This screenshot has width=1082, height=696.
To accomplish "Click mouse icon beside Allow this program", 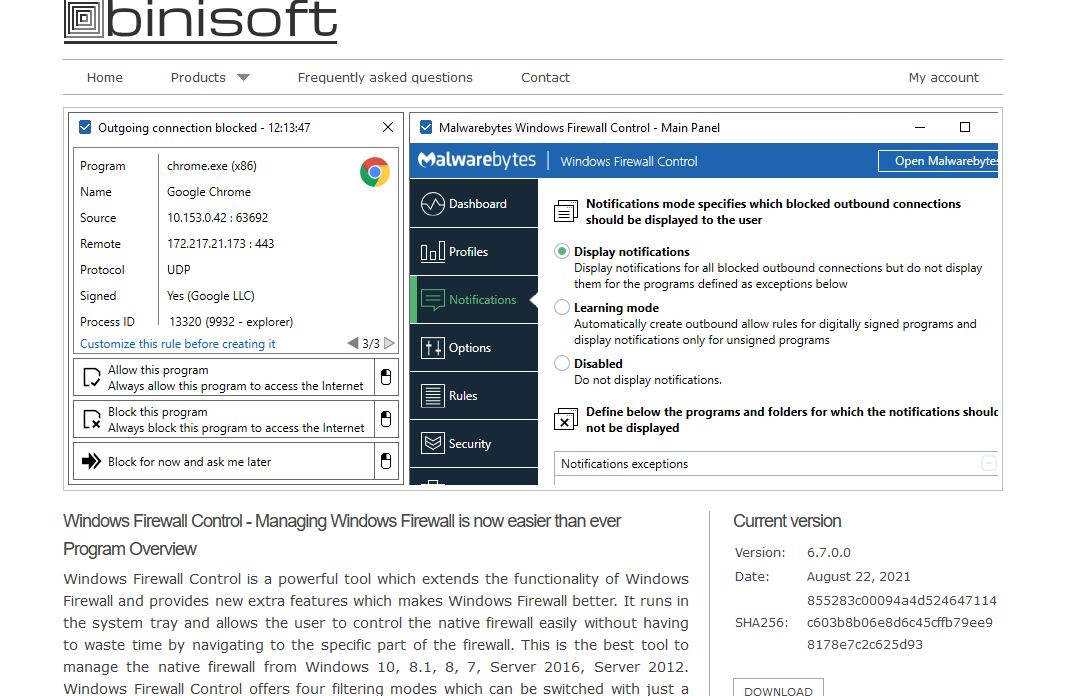I will 386,377.
